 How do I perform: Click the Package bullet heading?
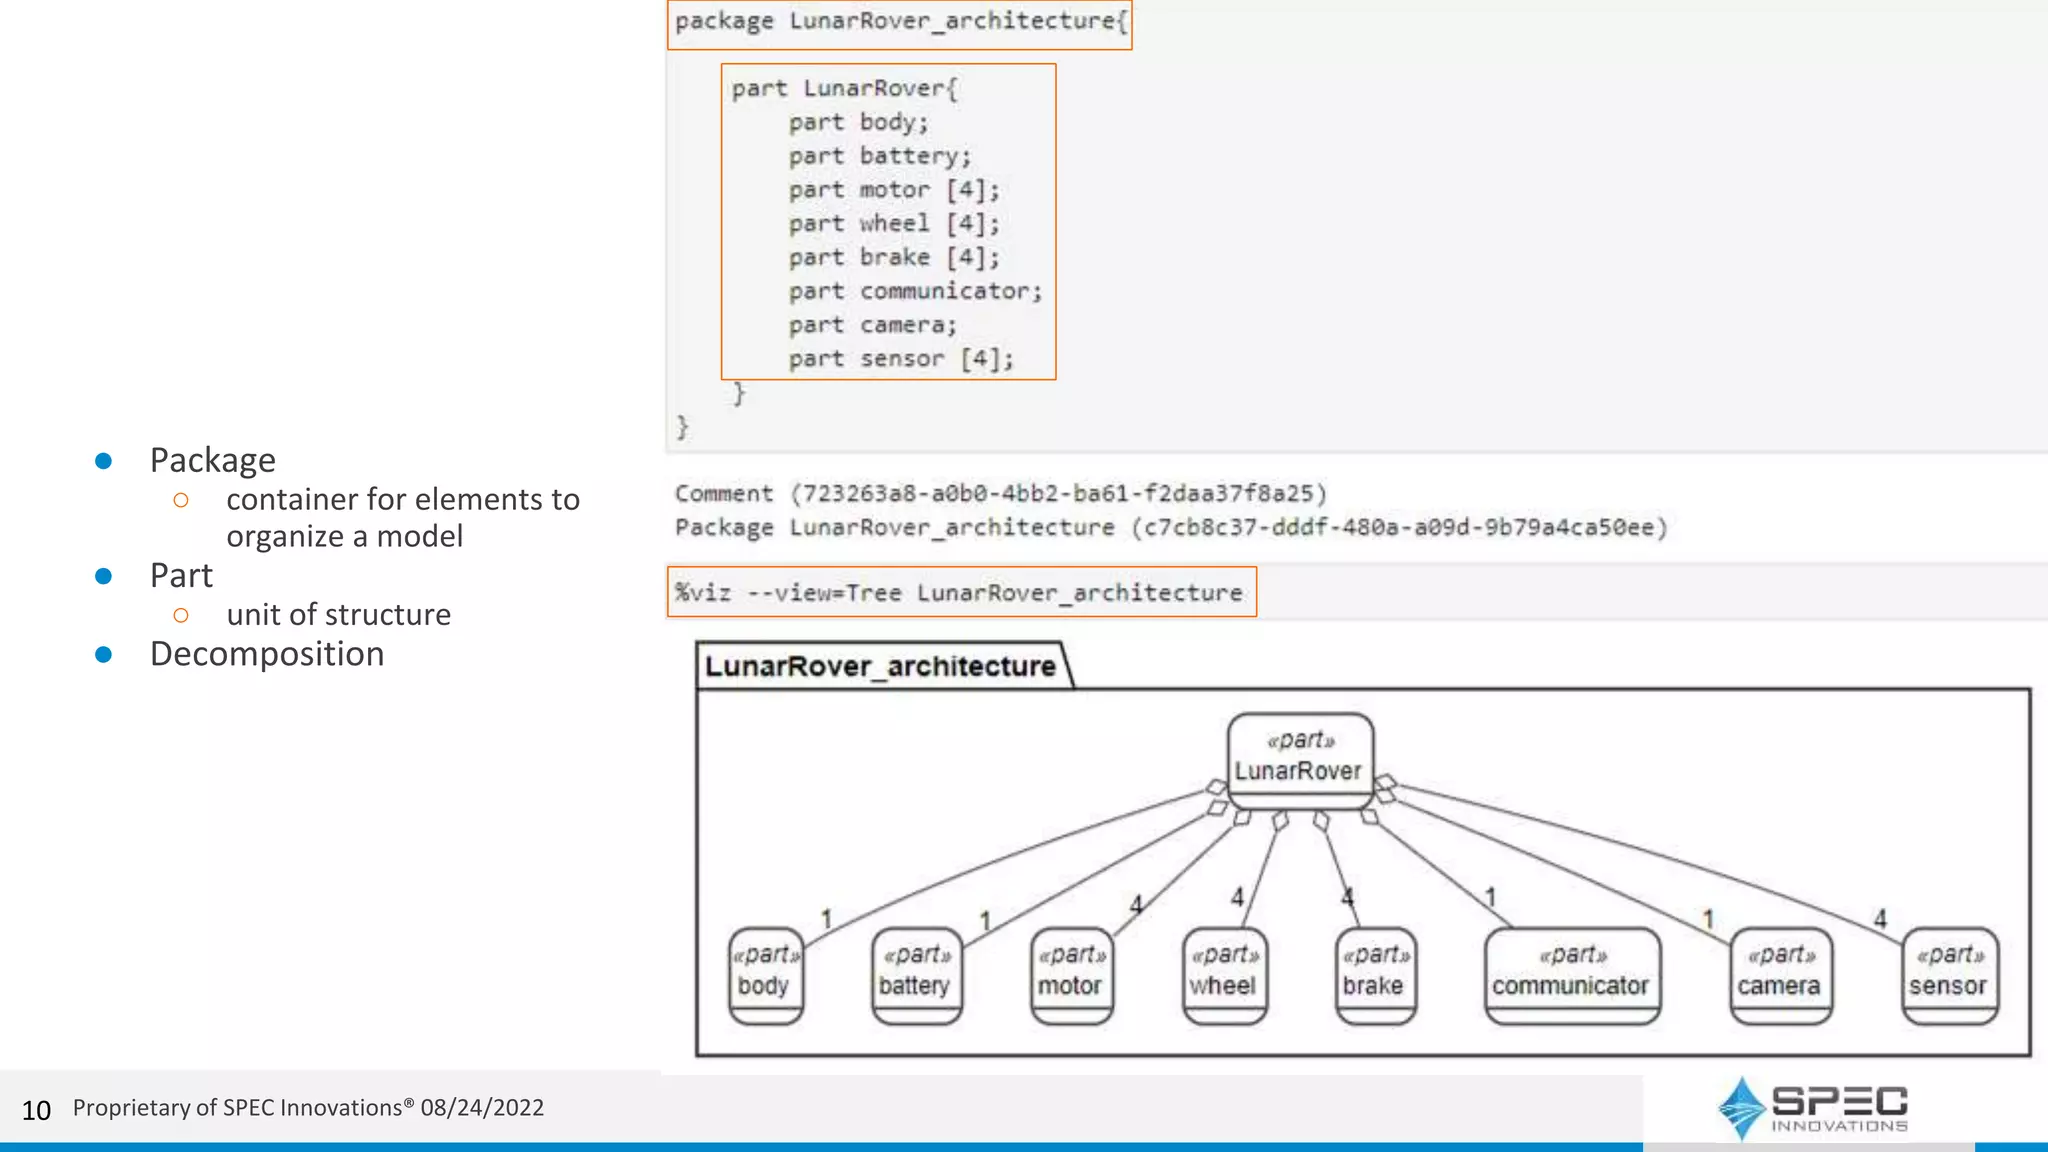point(212,460)
